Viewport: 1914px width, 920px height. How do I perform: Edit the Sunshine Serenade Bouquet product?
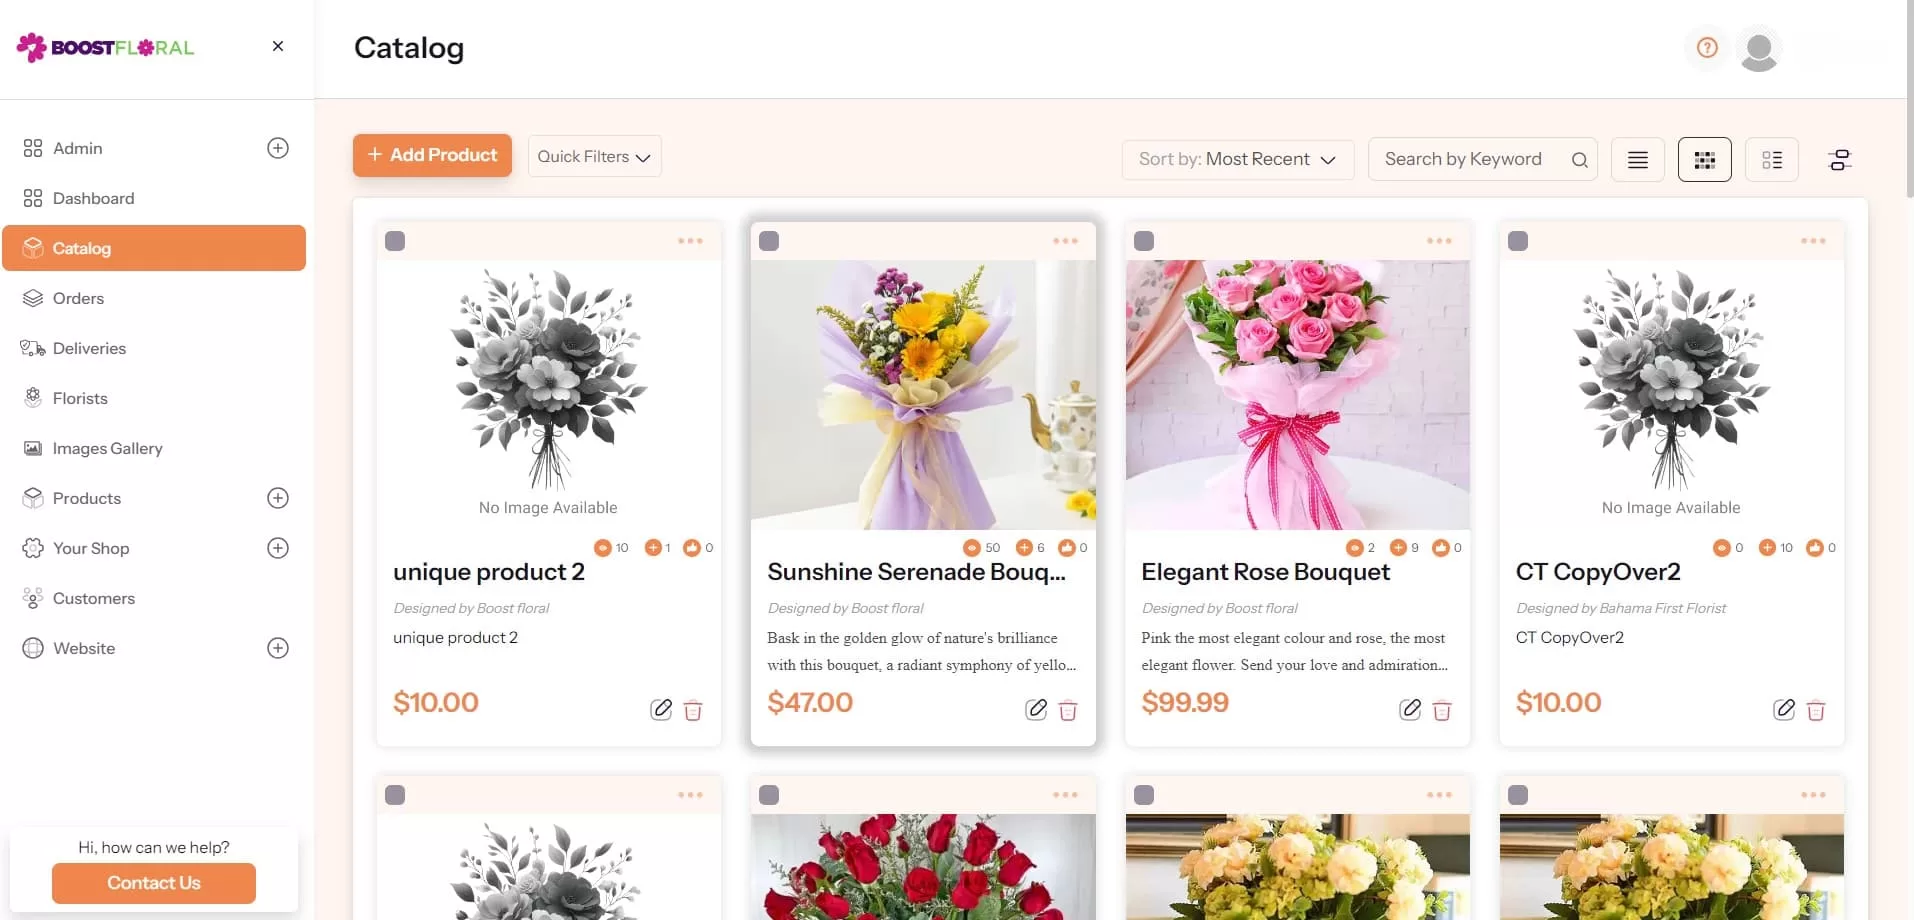[x=1036, y=710]
